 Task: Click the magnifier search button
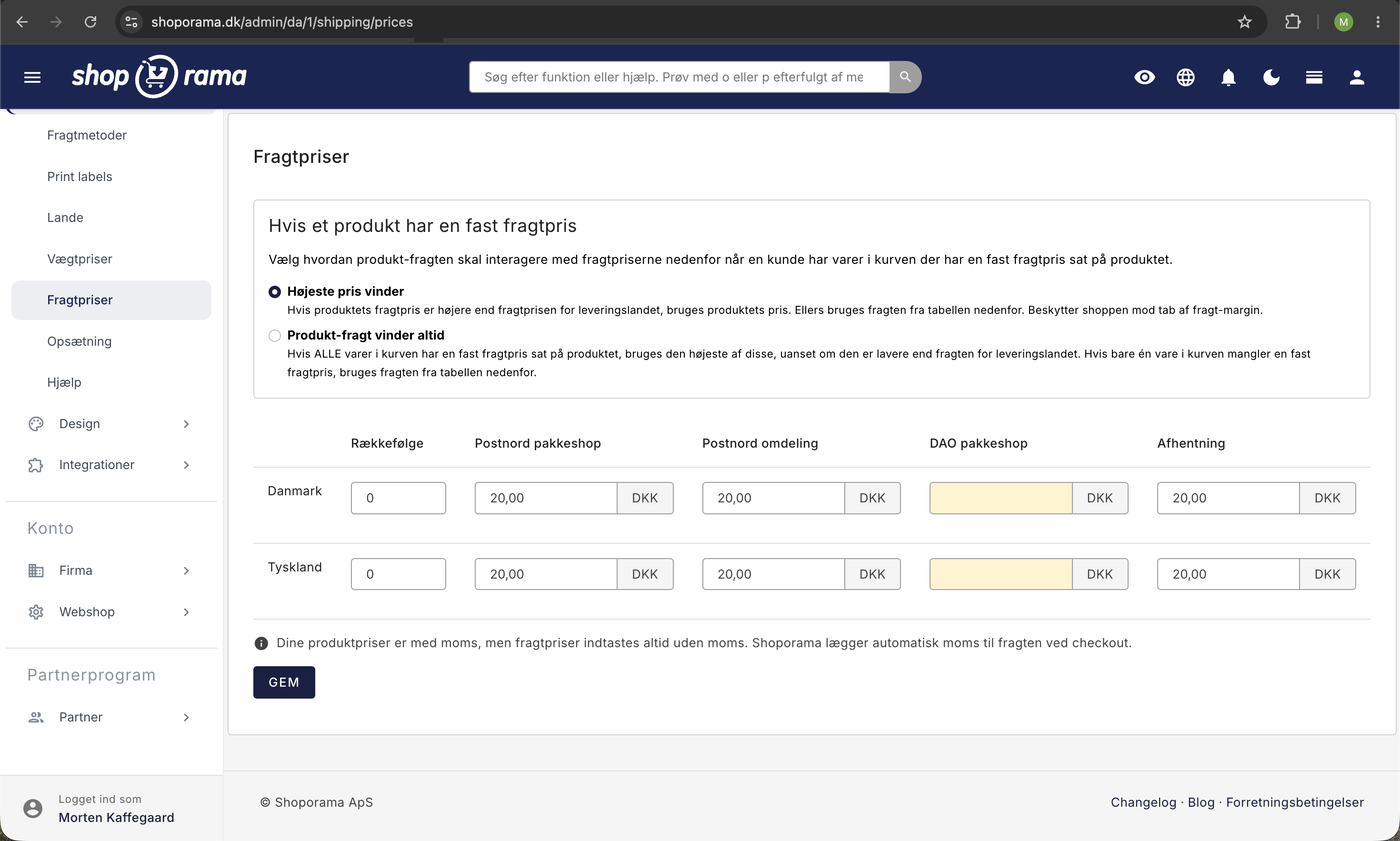pyautogui.click(x=905, y=77)
